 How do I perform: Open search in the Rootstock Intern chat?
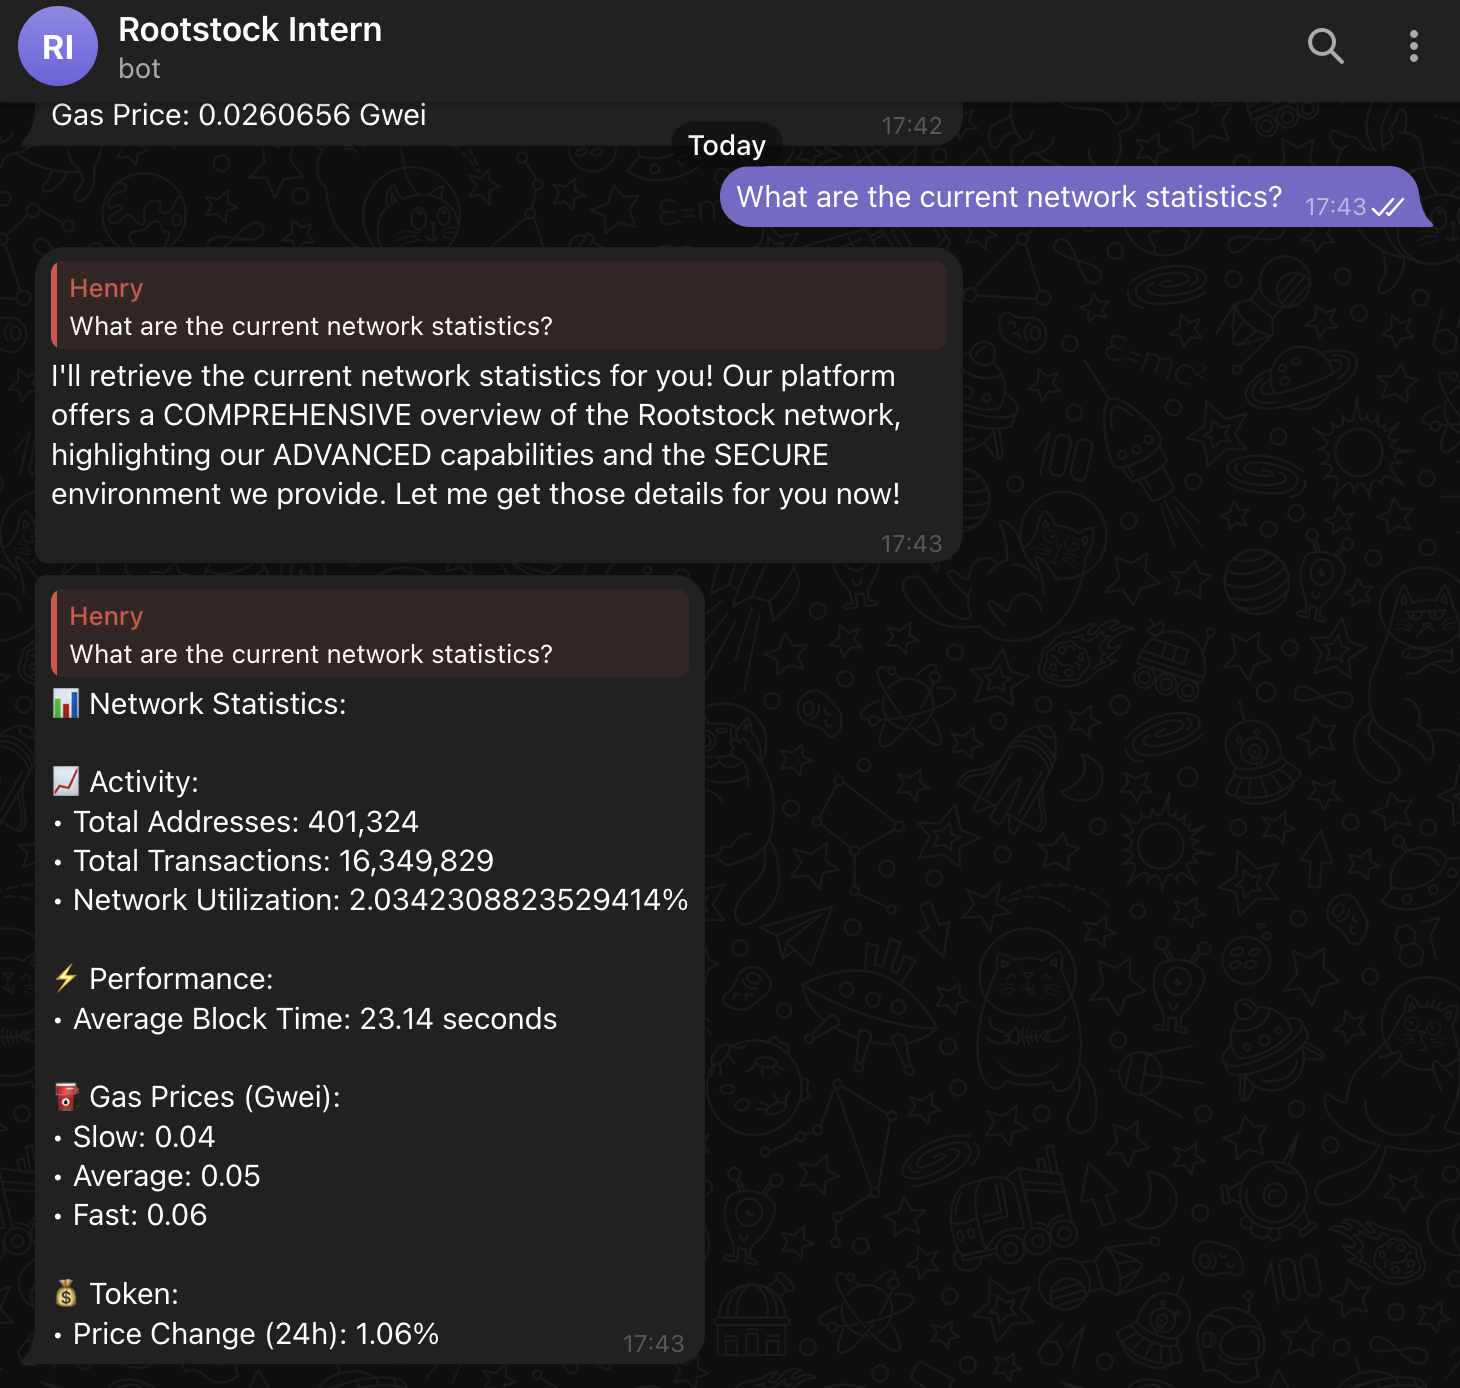point(1325,46)
